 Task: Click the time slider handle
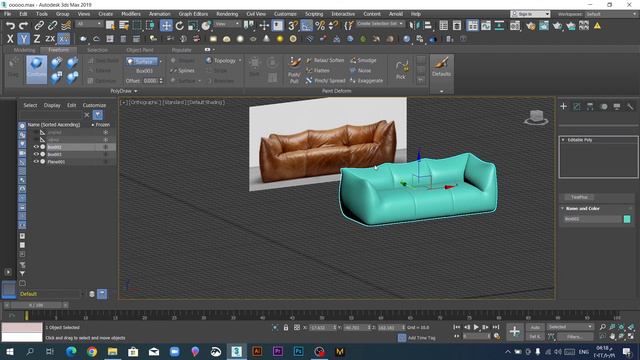click(36, 305)
